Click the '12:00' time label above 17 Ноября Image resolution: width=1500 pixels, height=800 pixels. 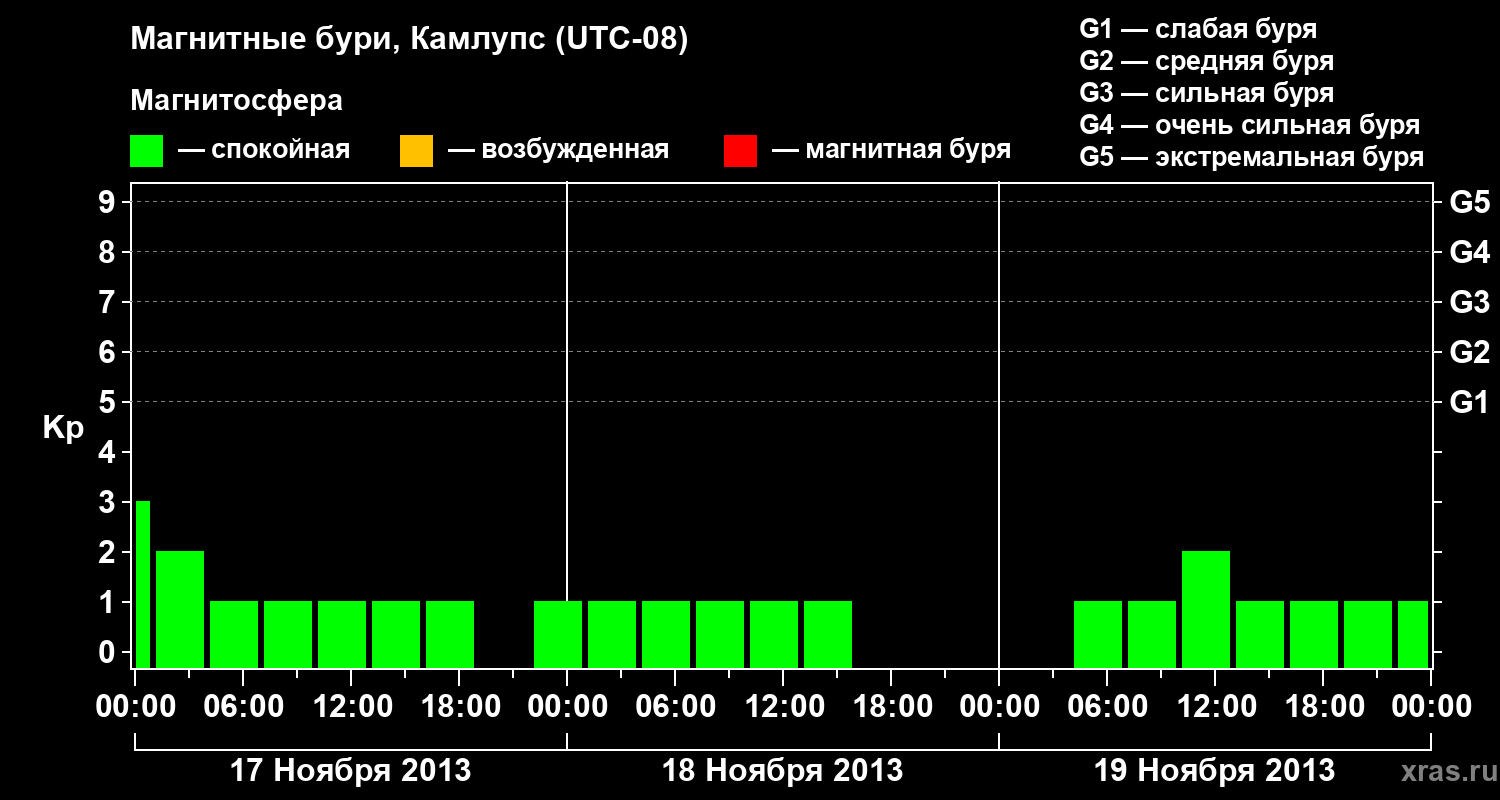tap(351, 707)
